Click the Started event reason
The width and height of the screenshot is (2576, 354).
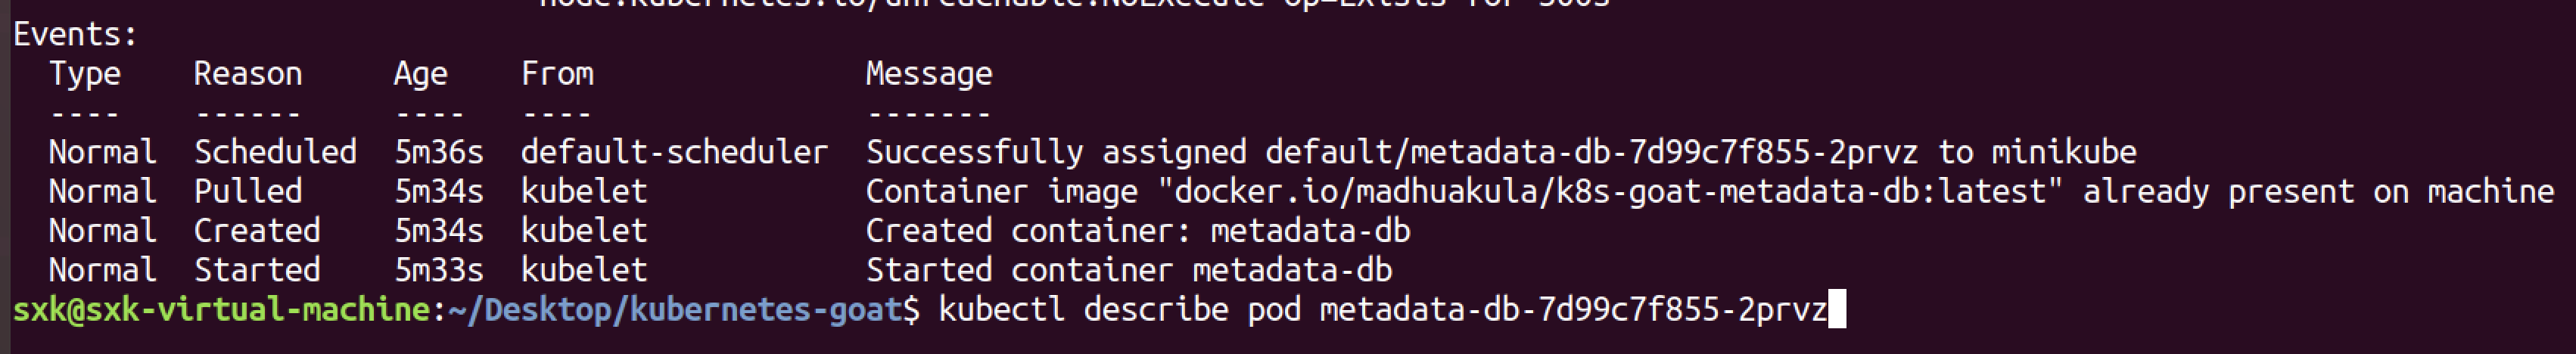click(x=257, y=270)
